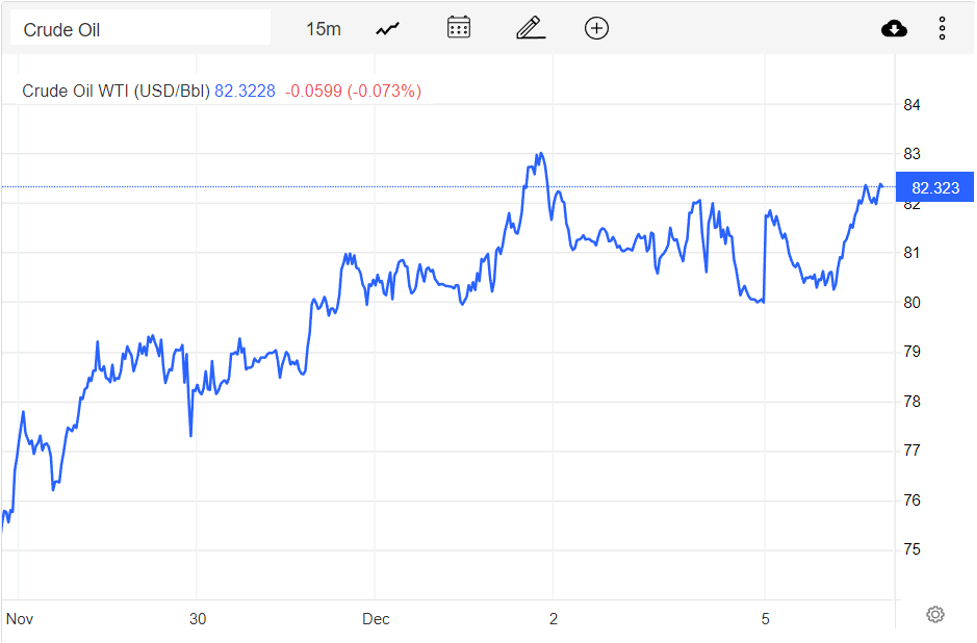Click the 5 date label on axis

765,619
